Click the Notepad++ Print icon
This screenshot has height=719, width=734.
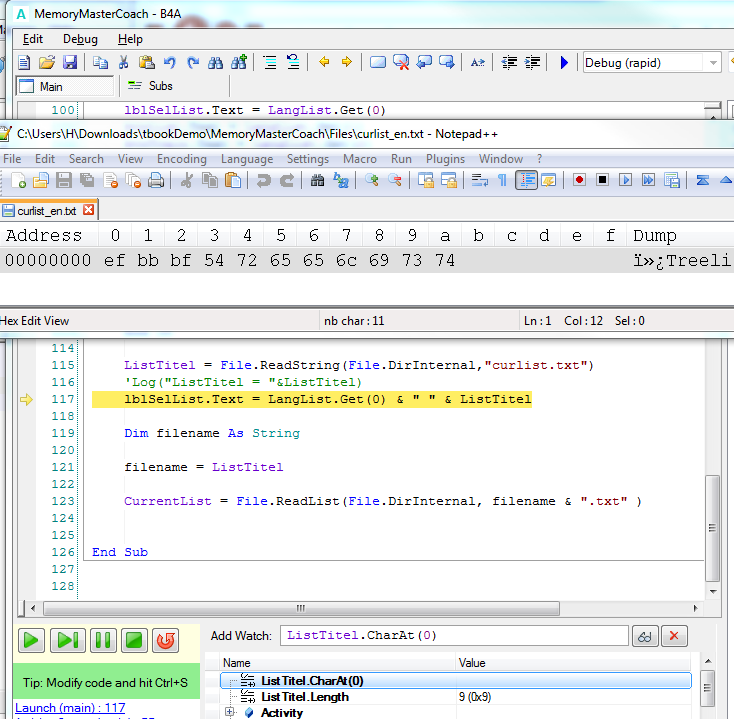coord(156,180)
